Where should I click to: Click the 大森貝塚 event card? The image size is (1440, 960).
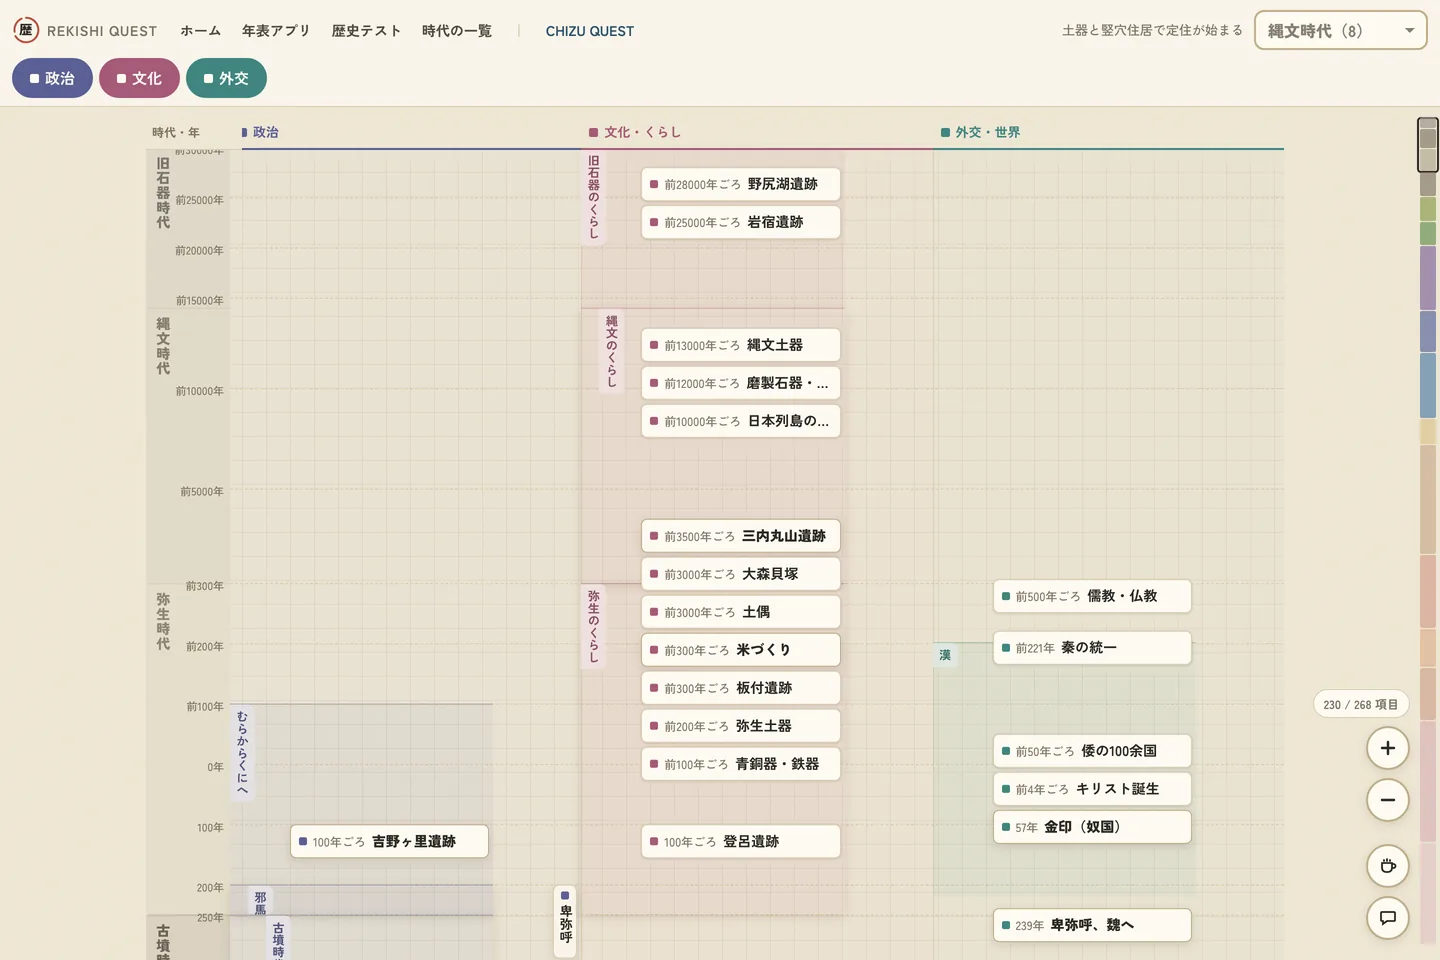click(x=740, y=574)
